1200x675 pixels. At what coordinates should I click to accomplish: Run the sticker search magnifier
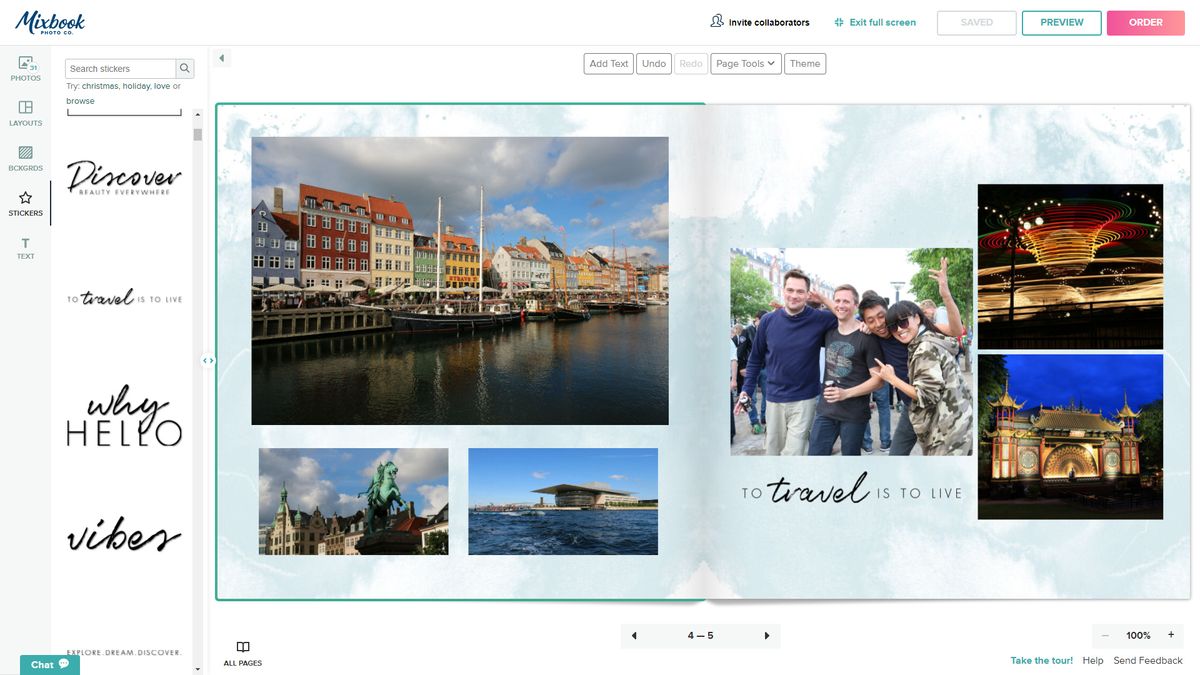[x=184, y=68]
